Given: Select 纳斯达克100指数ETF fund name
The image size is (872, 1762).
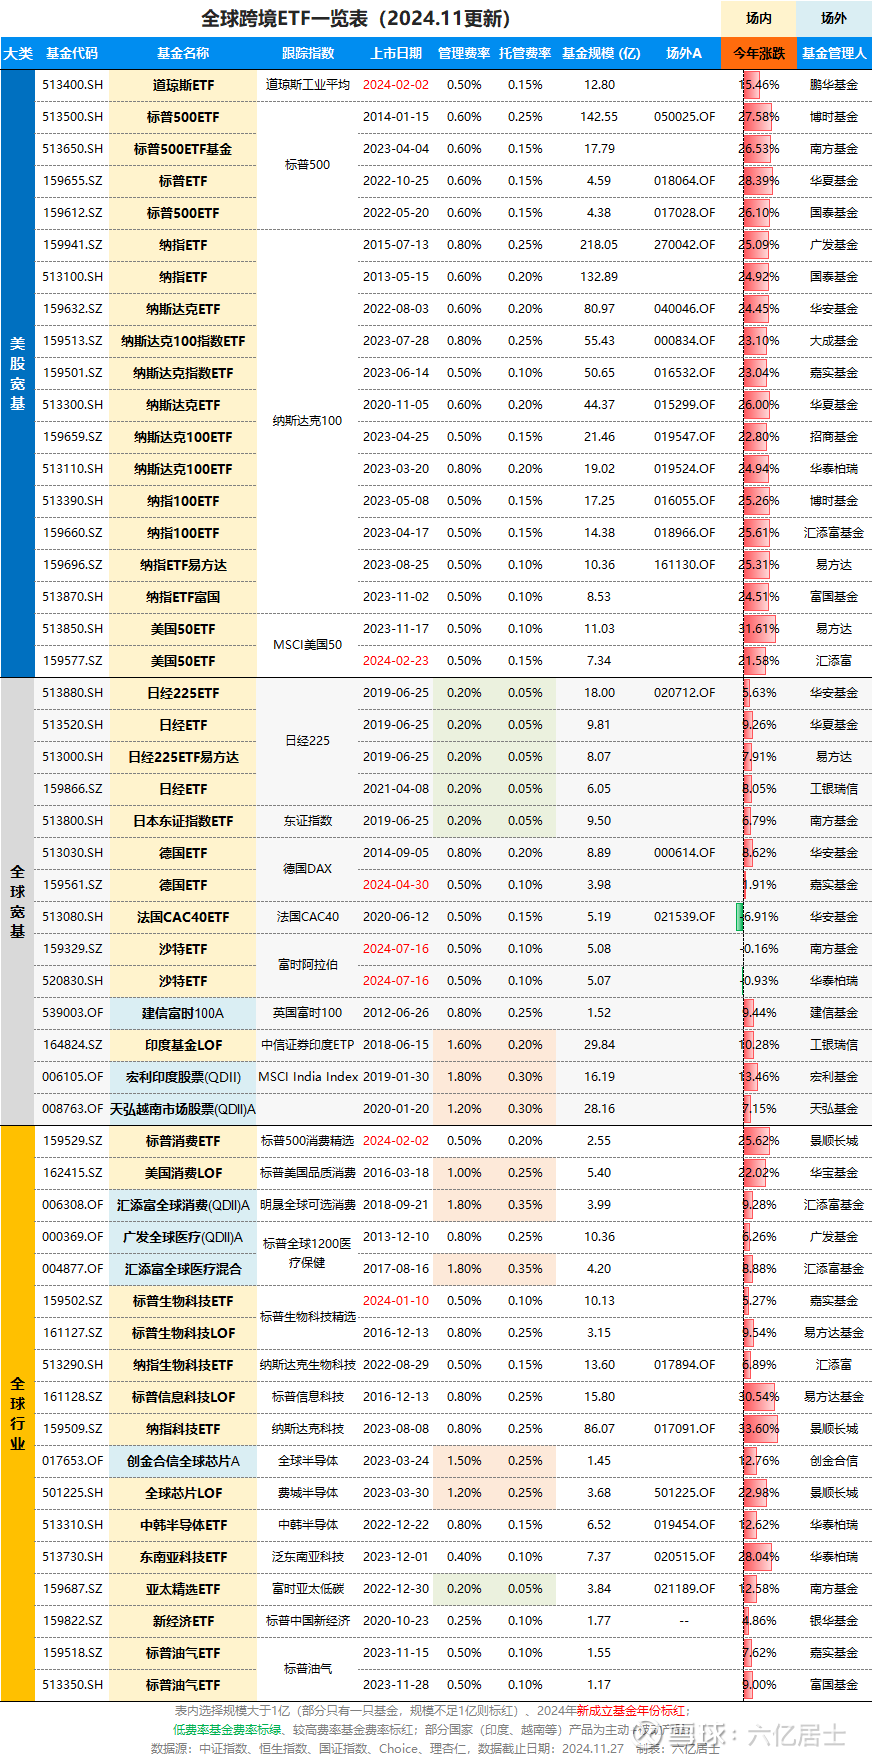Looking at the screenshot, I should [183, 341].
